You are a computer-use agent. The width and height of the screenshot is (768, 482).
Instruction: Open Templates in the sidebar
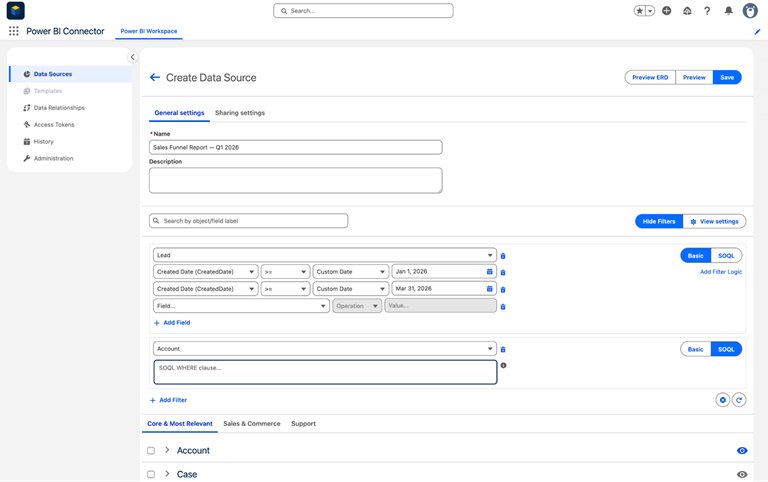coord(71,91)
